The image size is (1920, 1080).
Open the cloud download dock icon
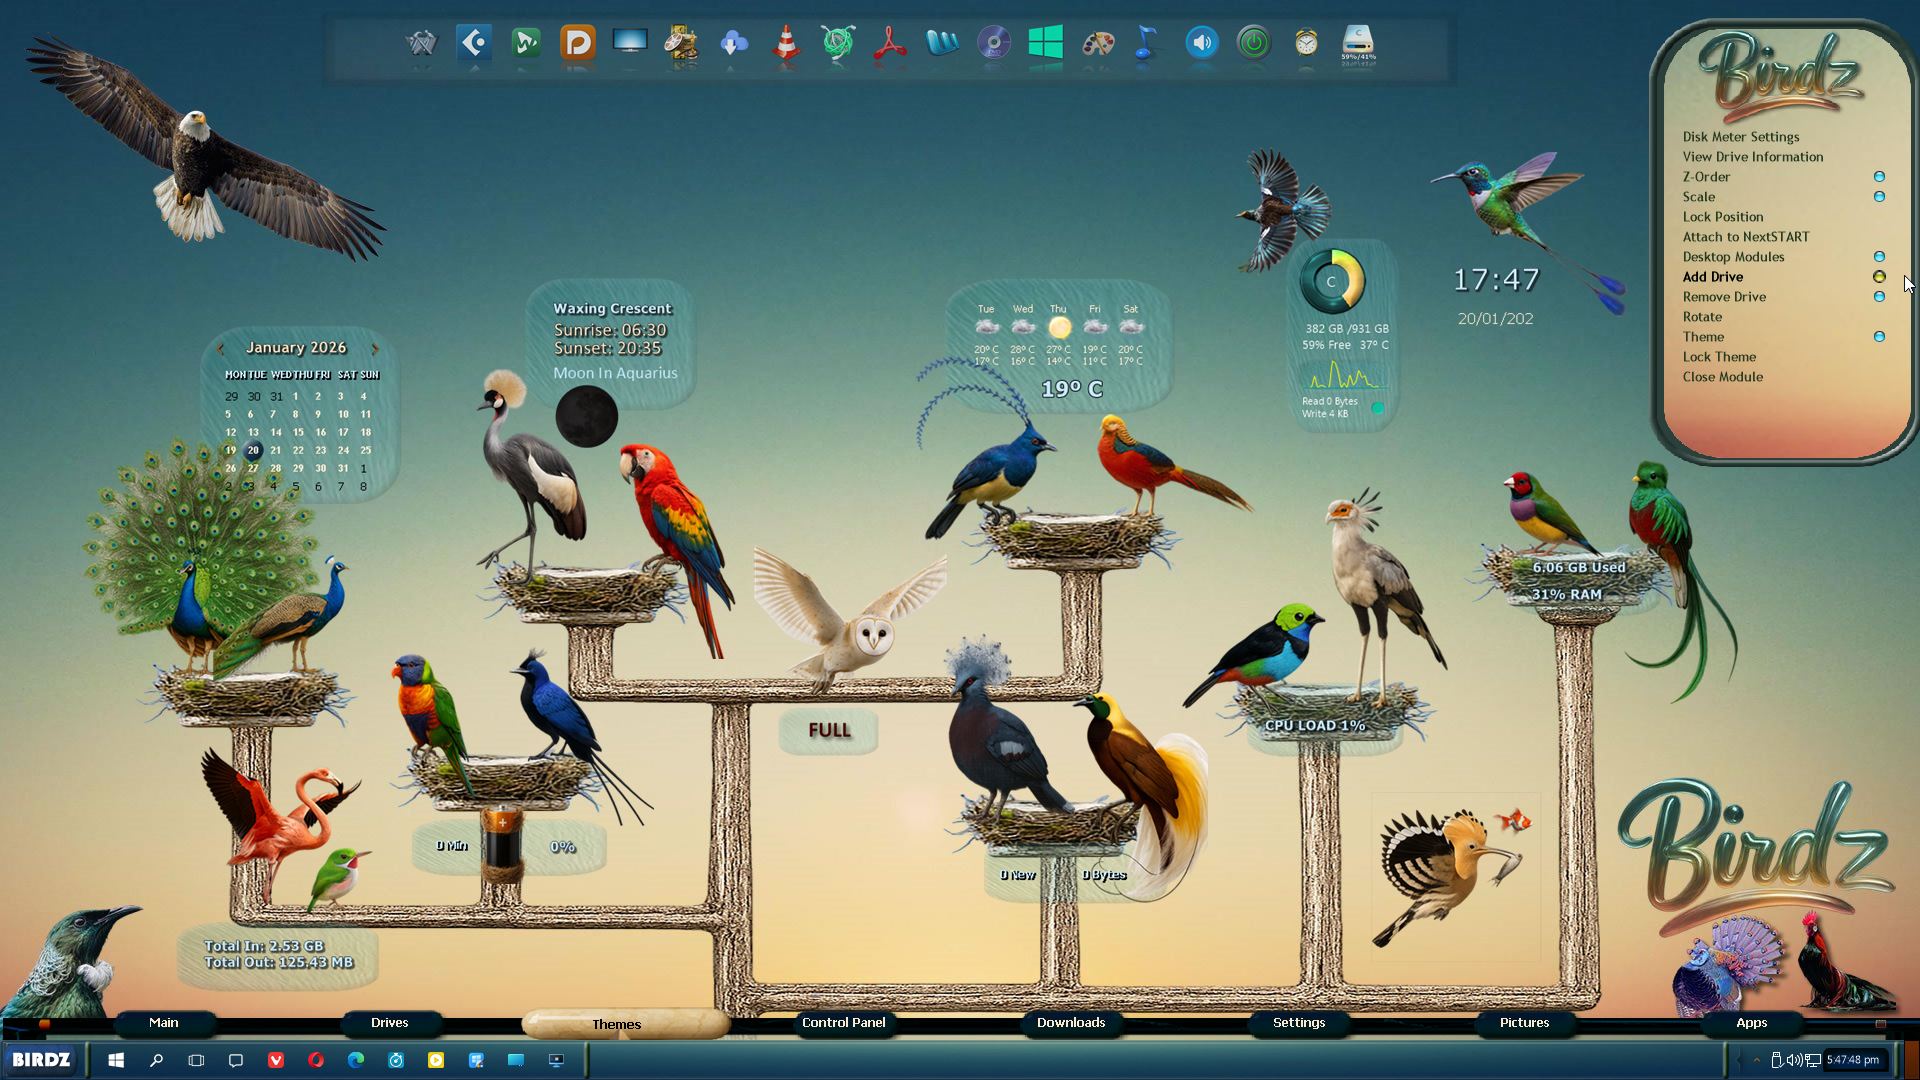click(734, 44)
